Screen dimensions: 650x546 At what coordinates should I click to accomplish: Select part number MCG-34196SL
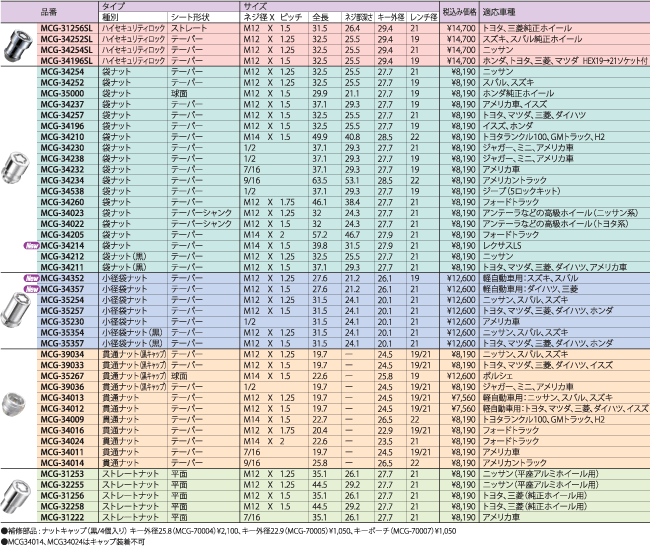click(67, 61)
